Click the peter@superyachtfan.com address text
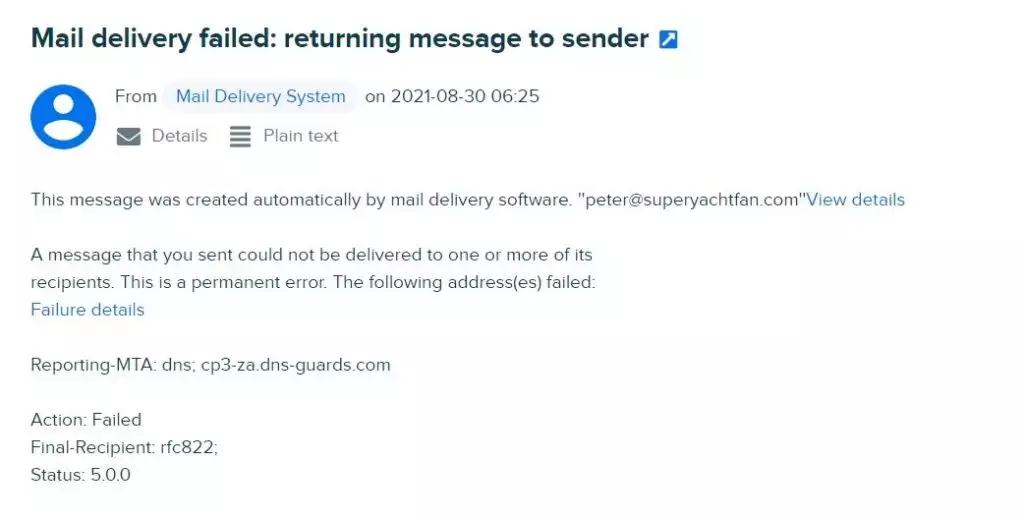Image resolution: width=1024 pixels, height=520 pixels. tap(692, 200)
